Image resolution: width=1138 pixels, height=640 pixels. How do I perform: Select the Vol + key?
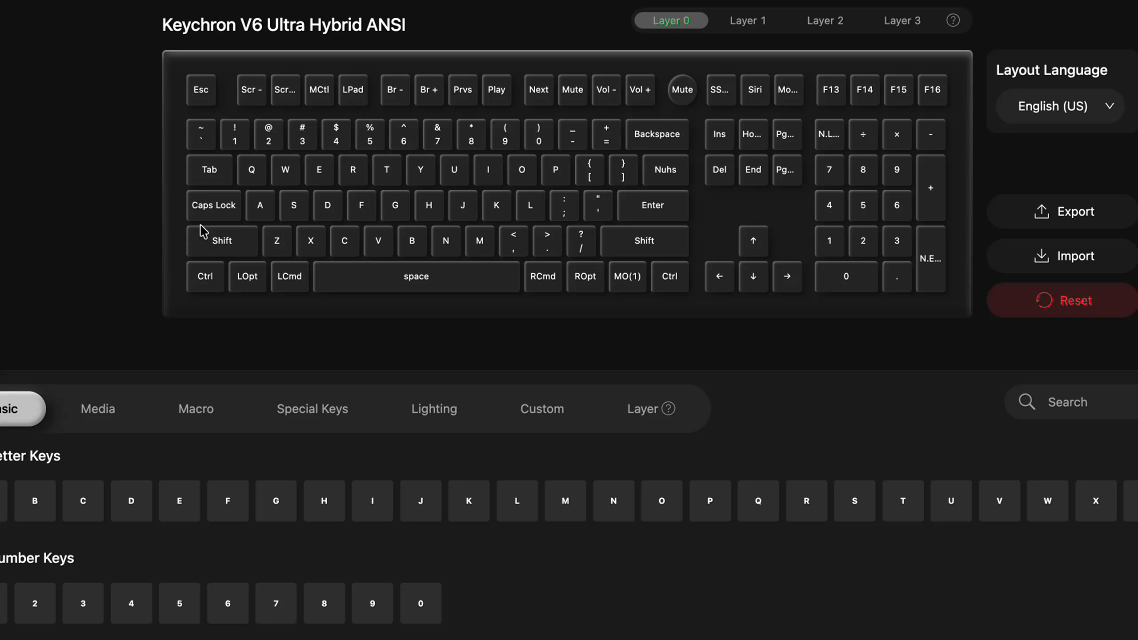[640, 90]
